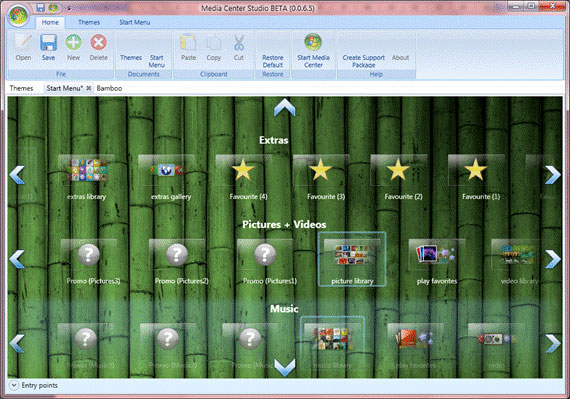This screenshot has height=399, width=570.
Task: Select the Favourite (3) star tile
Action: pyautogui.click(x=325, y=178)
